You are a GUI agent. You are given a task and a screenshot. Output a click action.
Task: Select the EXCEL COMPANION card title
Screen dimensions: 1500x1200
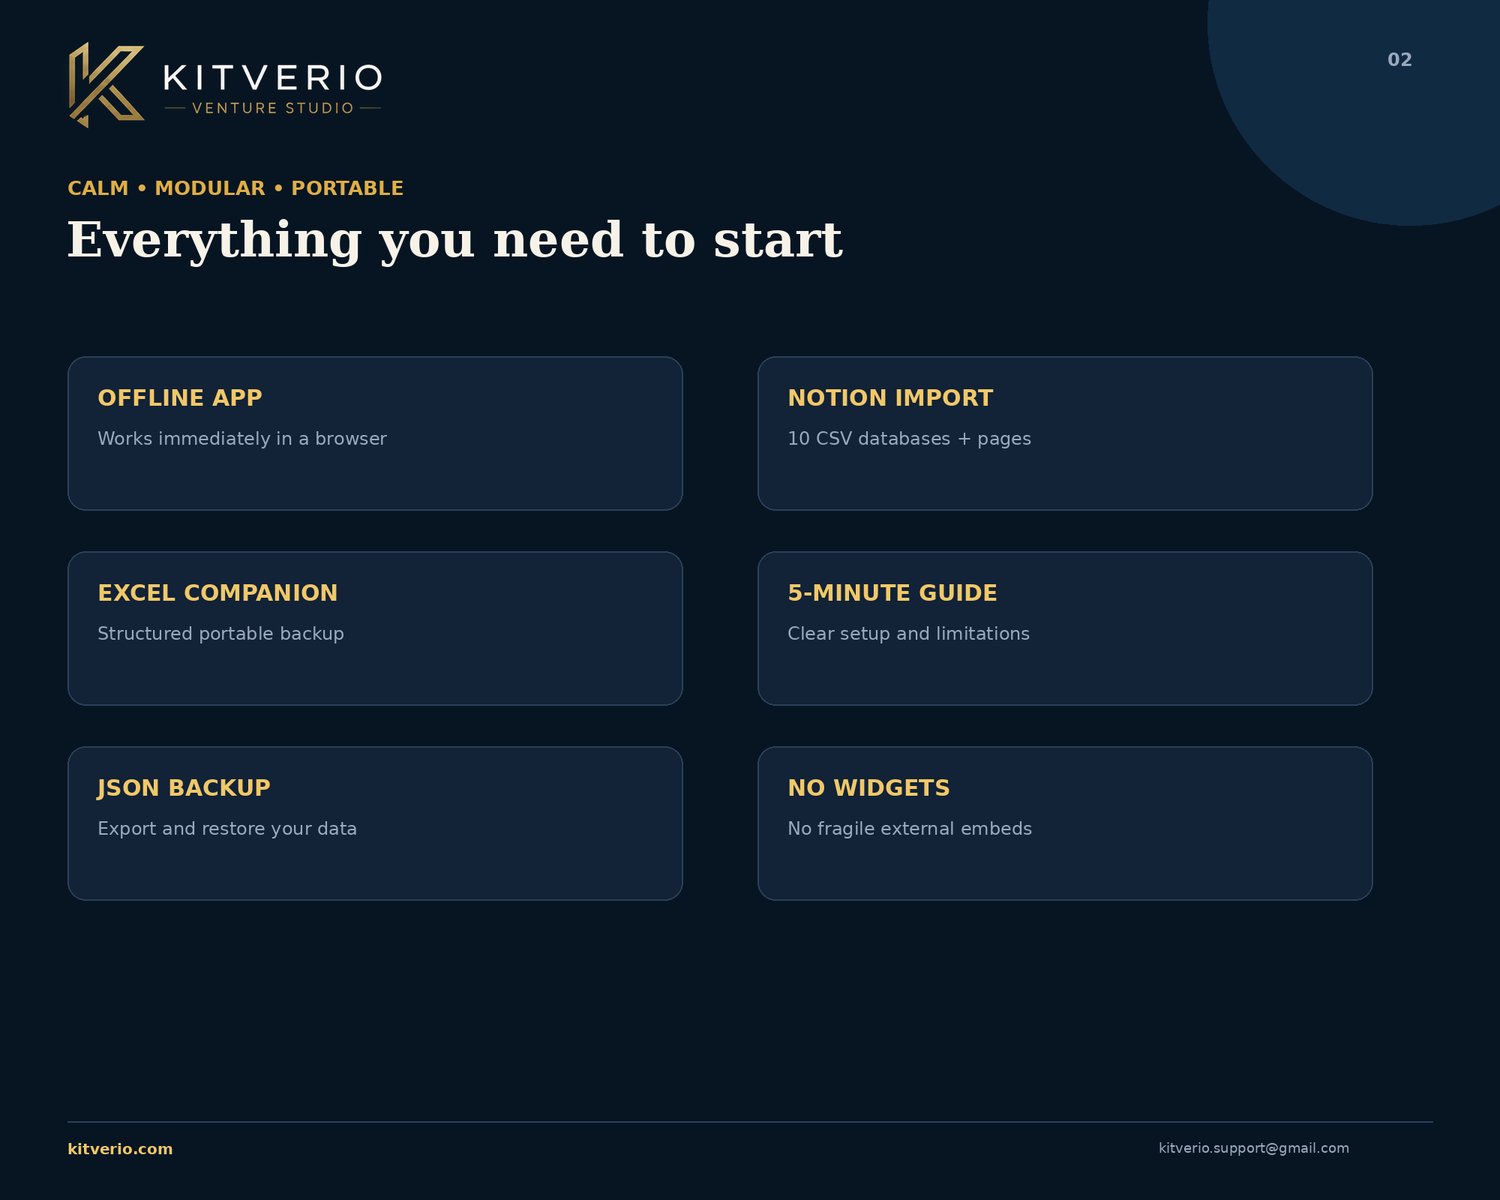pos(218,593)
